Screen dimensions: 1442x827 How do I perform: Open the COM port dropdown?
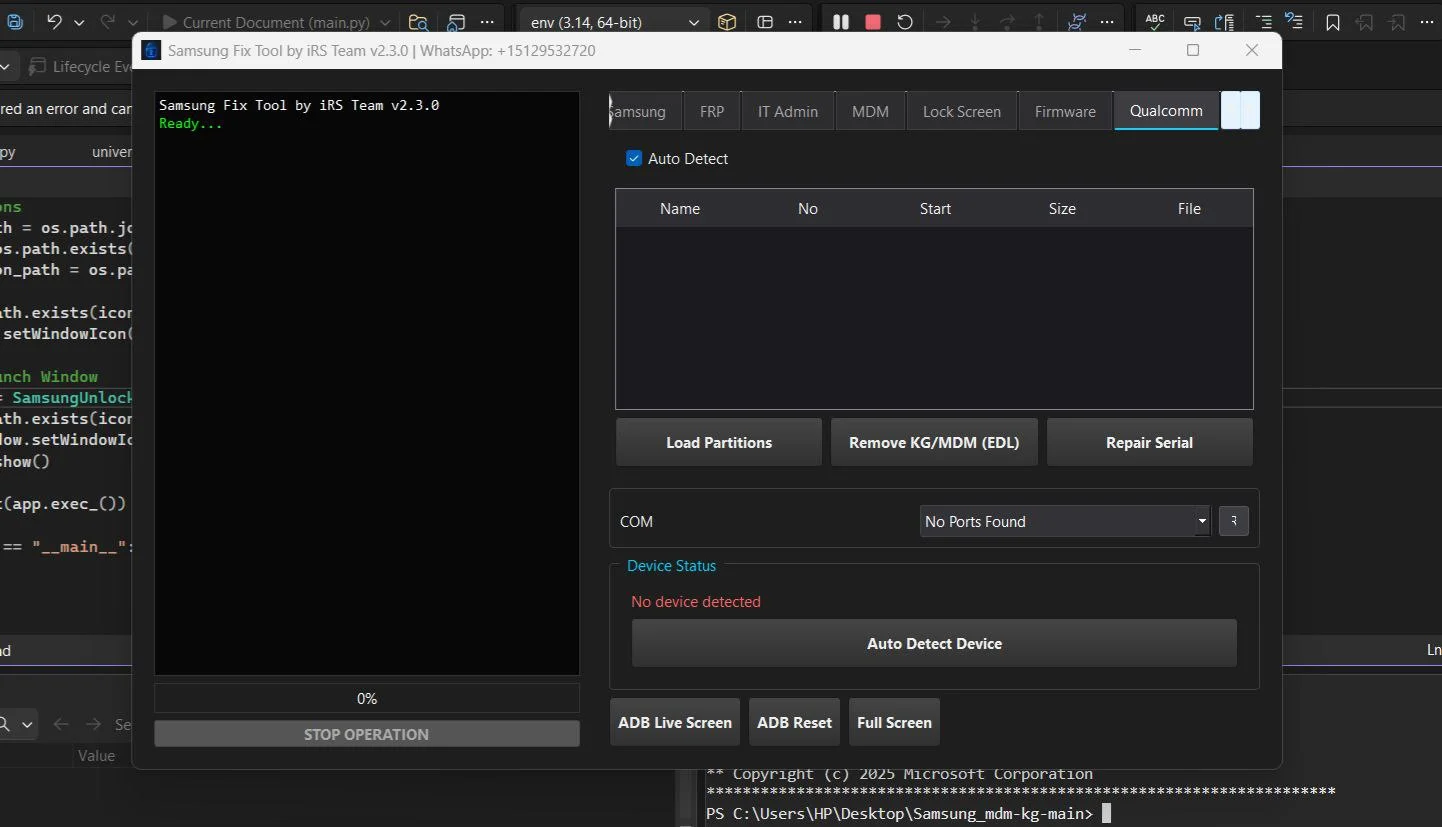[1064, 521]
